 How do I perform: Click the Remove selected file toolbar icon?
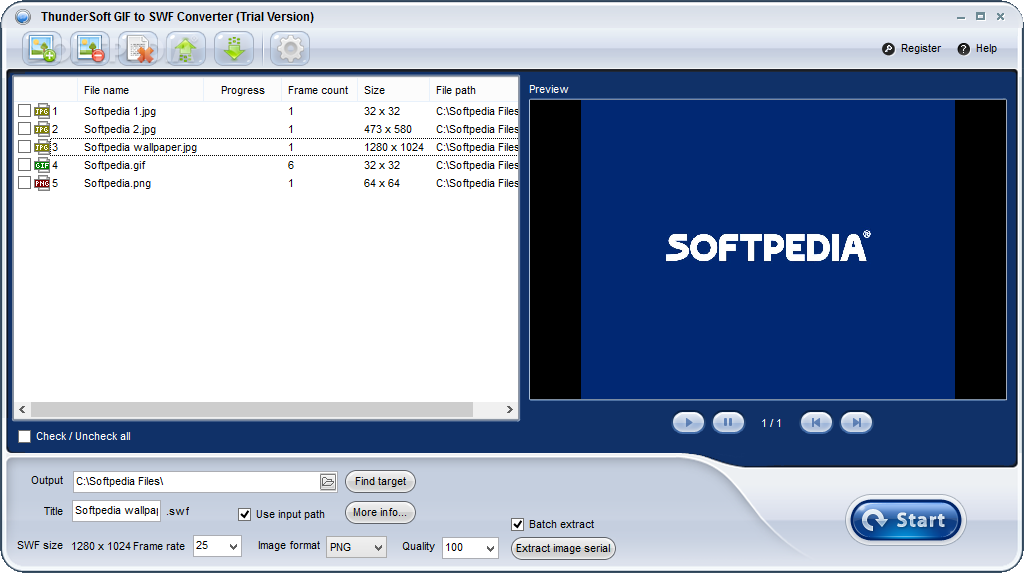90,48
